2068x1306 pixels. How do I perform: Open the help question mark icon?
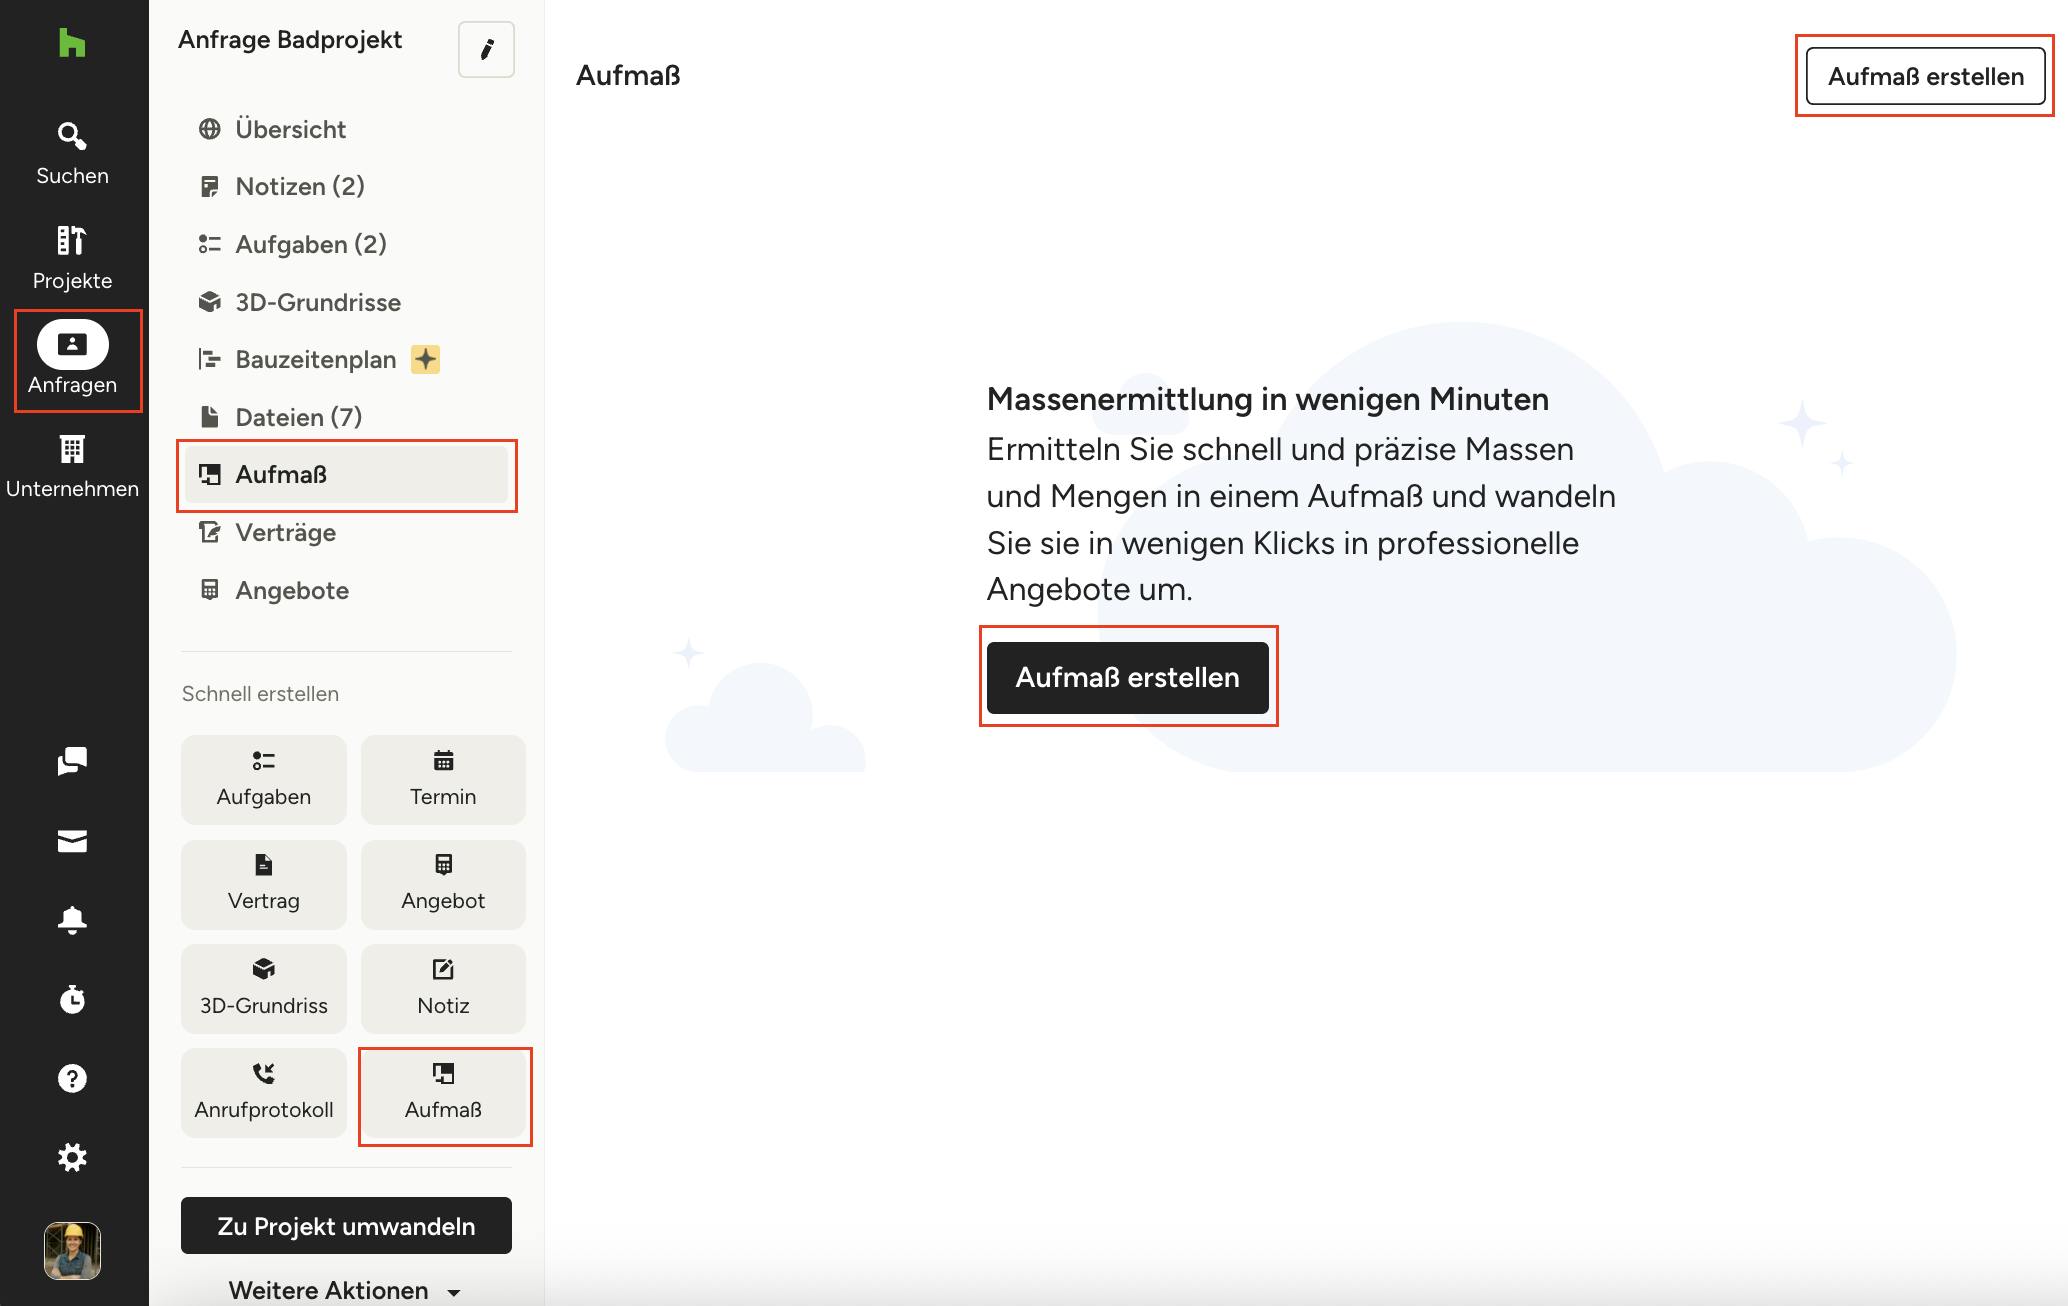click(x=72, y=1078)
